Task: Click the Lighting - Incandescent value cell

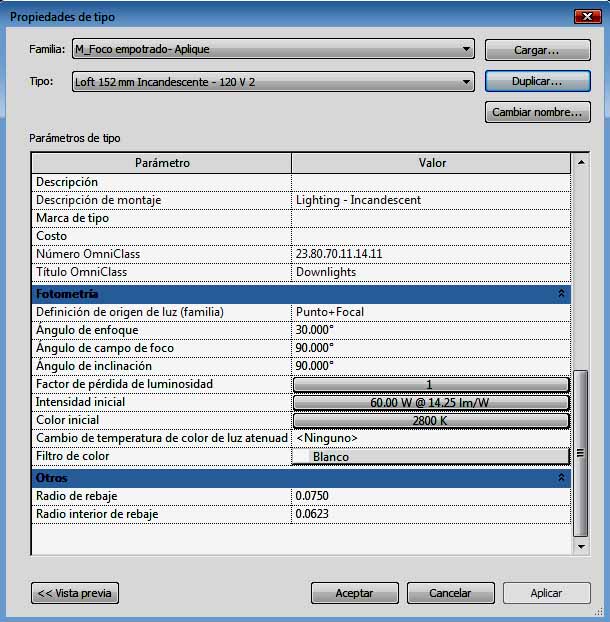Action: (x=431, y=200)
